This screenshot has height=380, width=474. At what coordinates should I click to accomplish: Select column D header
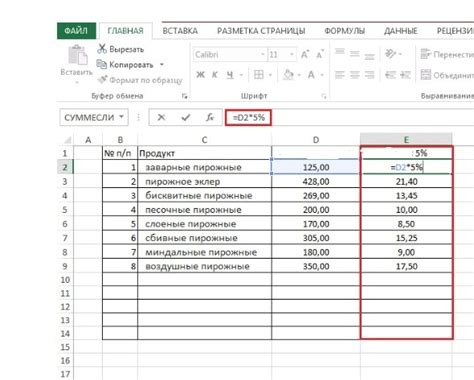[316, 140]
